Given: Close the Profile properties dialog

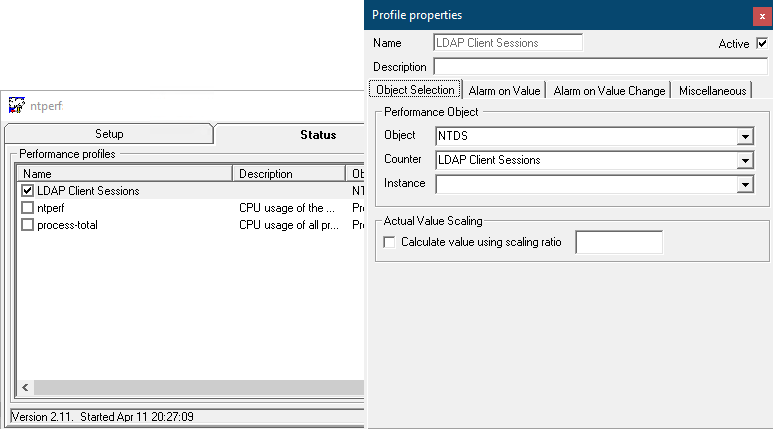Looking at the screenshot, I should [762, 16].
